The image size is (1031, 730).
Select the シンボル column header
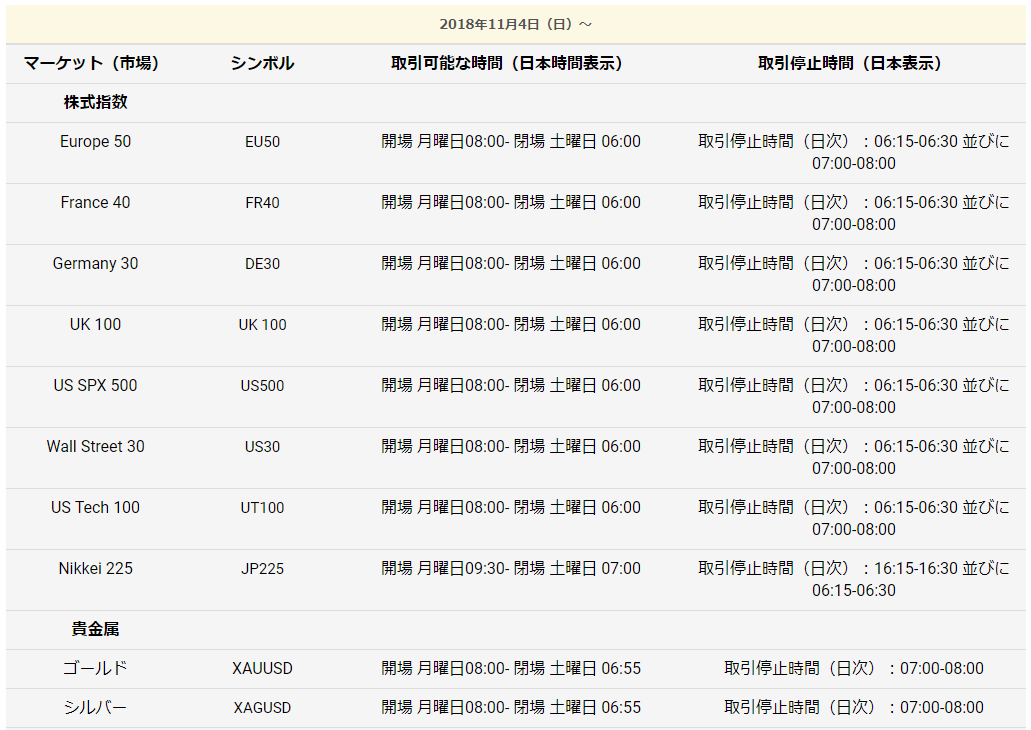pos(262,63)
